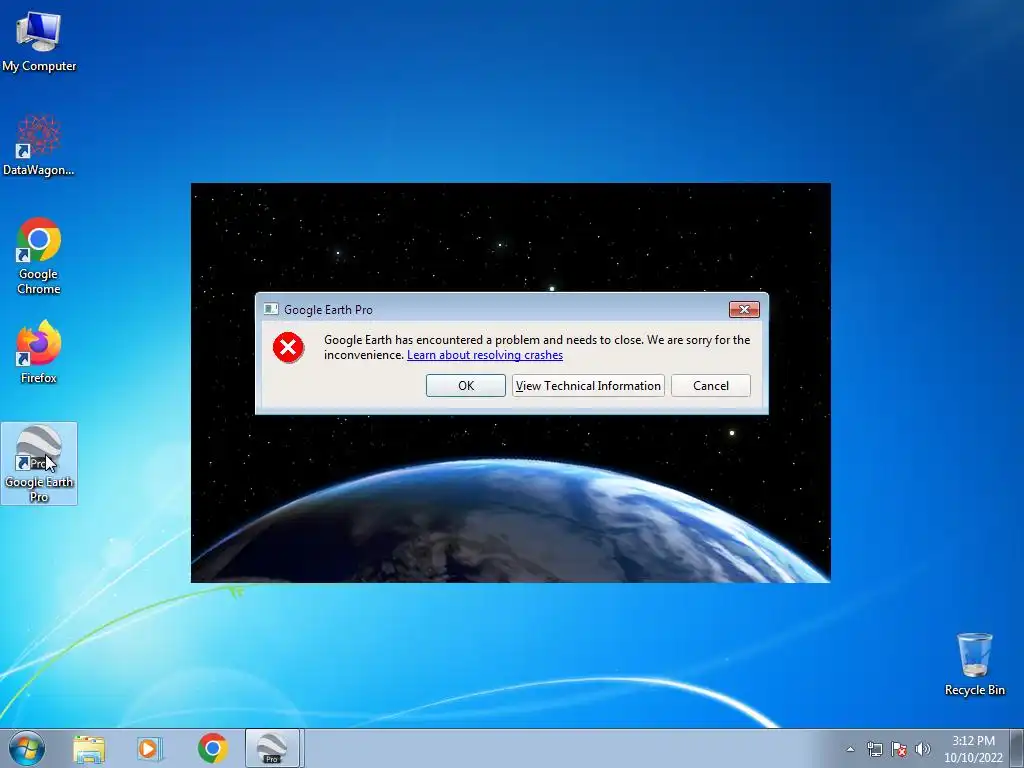Click Cancel in the crash dialog

[x=711, y=385]
